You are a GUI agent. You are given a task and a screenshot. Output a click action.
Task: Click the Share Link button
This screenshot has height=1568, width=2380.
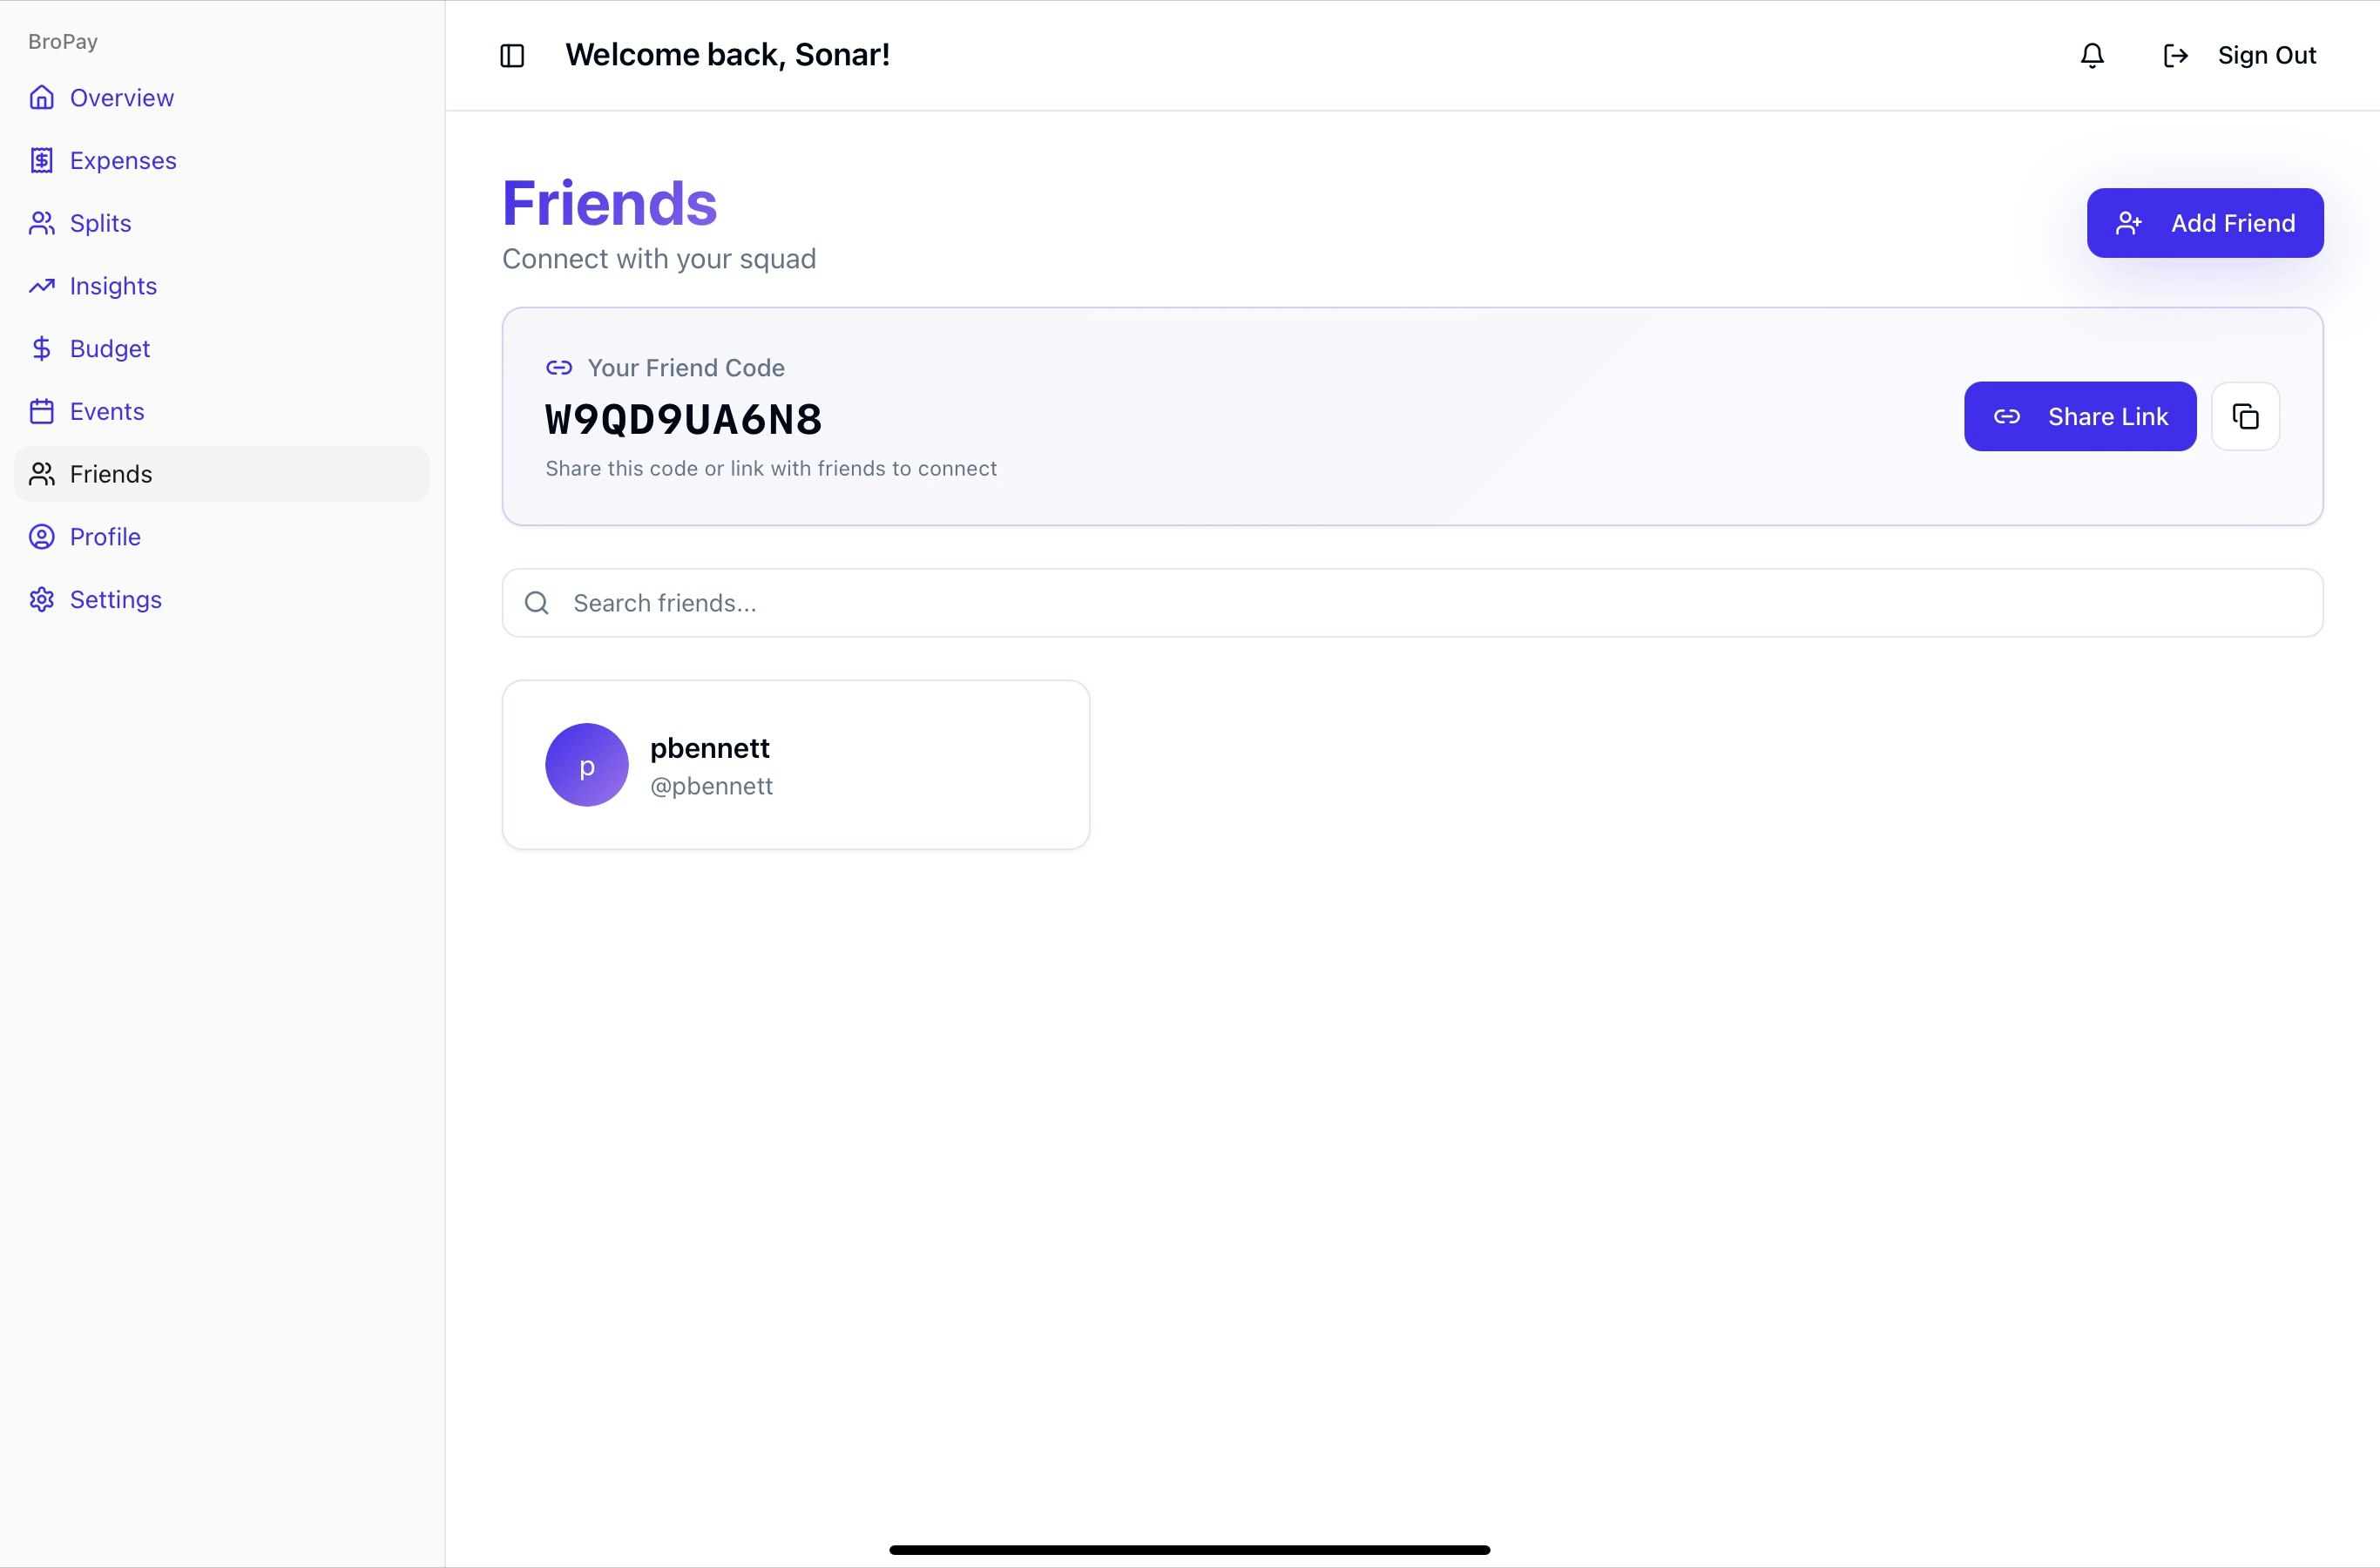pyautogui.click(x=2080, y=416)
